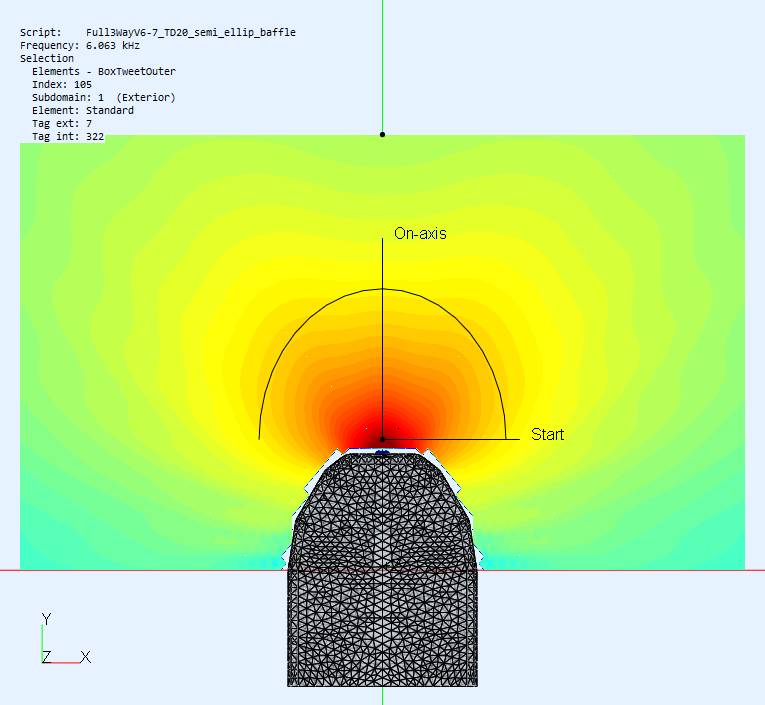Click the 'Index: 105' line

pyautogui.click(x=62, y=84)
